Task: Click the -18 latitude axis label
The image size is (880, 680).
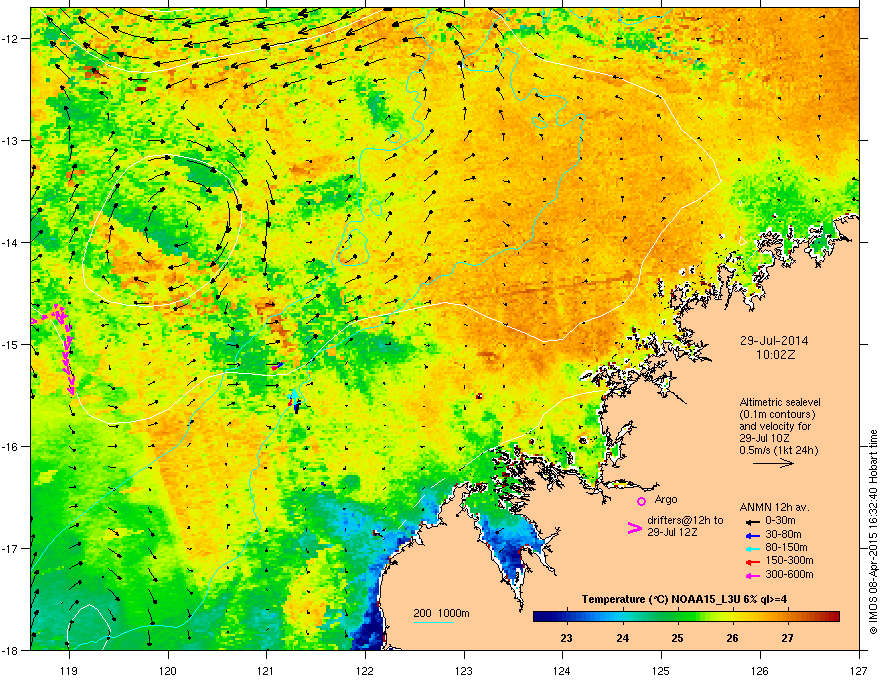Action: (x=11, y=650)
